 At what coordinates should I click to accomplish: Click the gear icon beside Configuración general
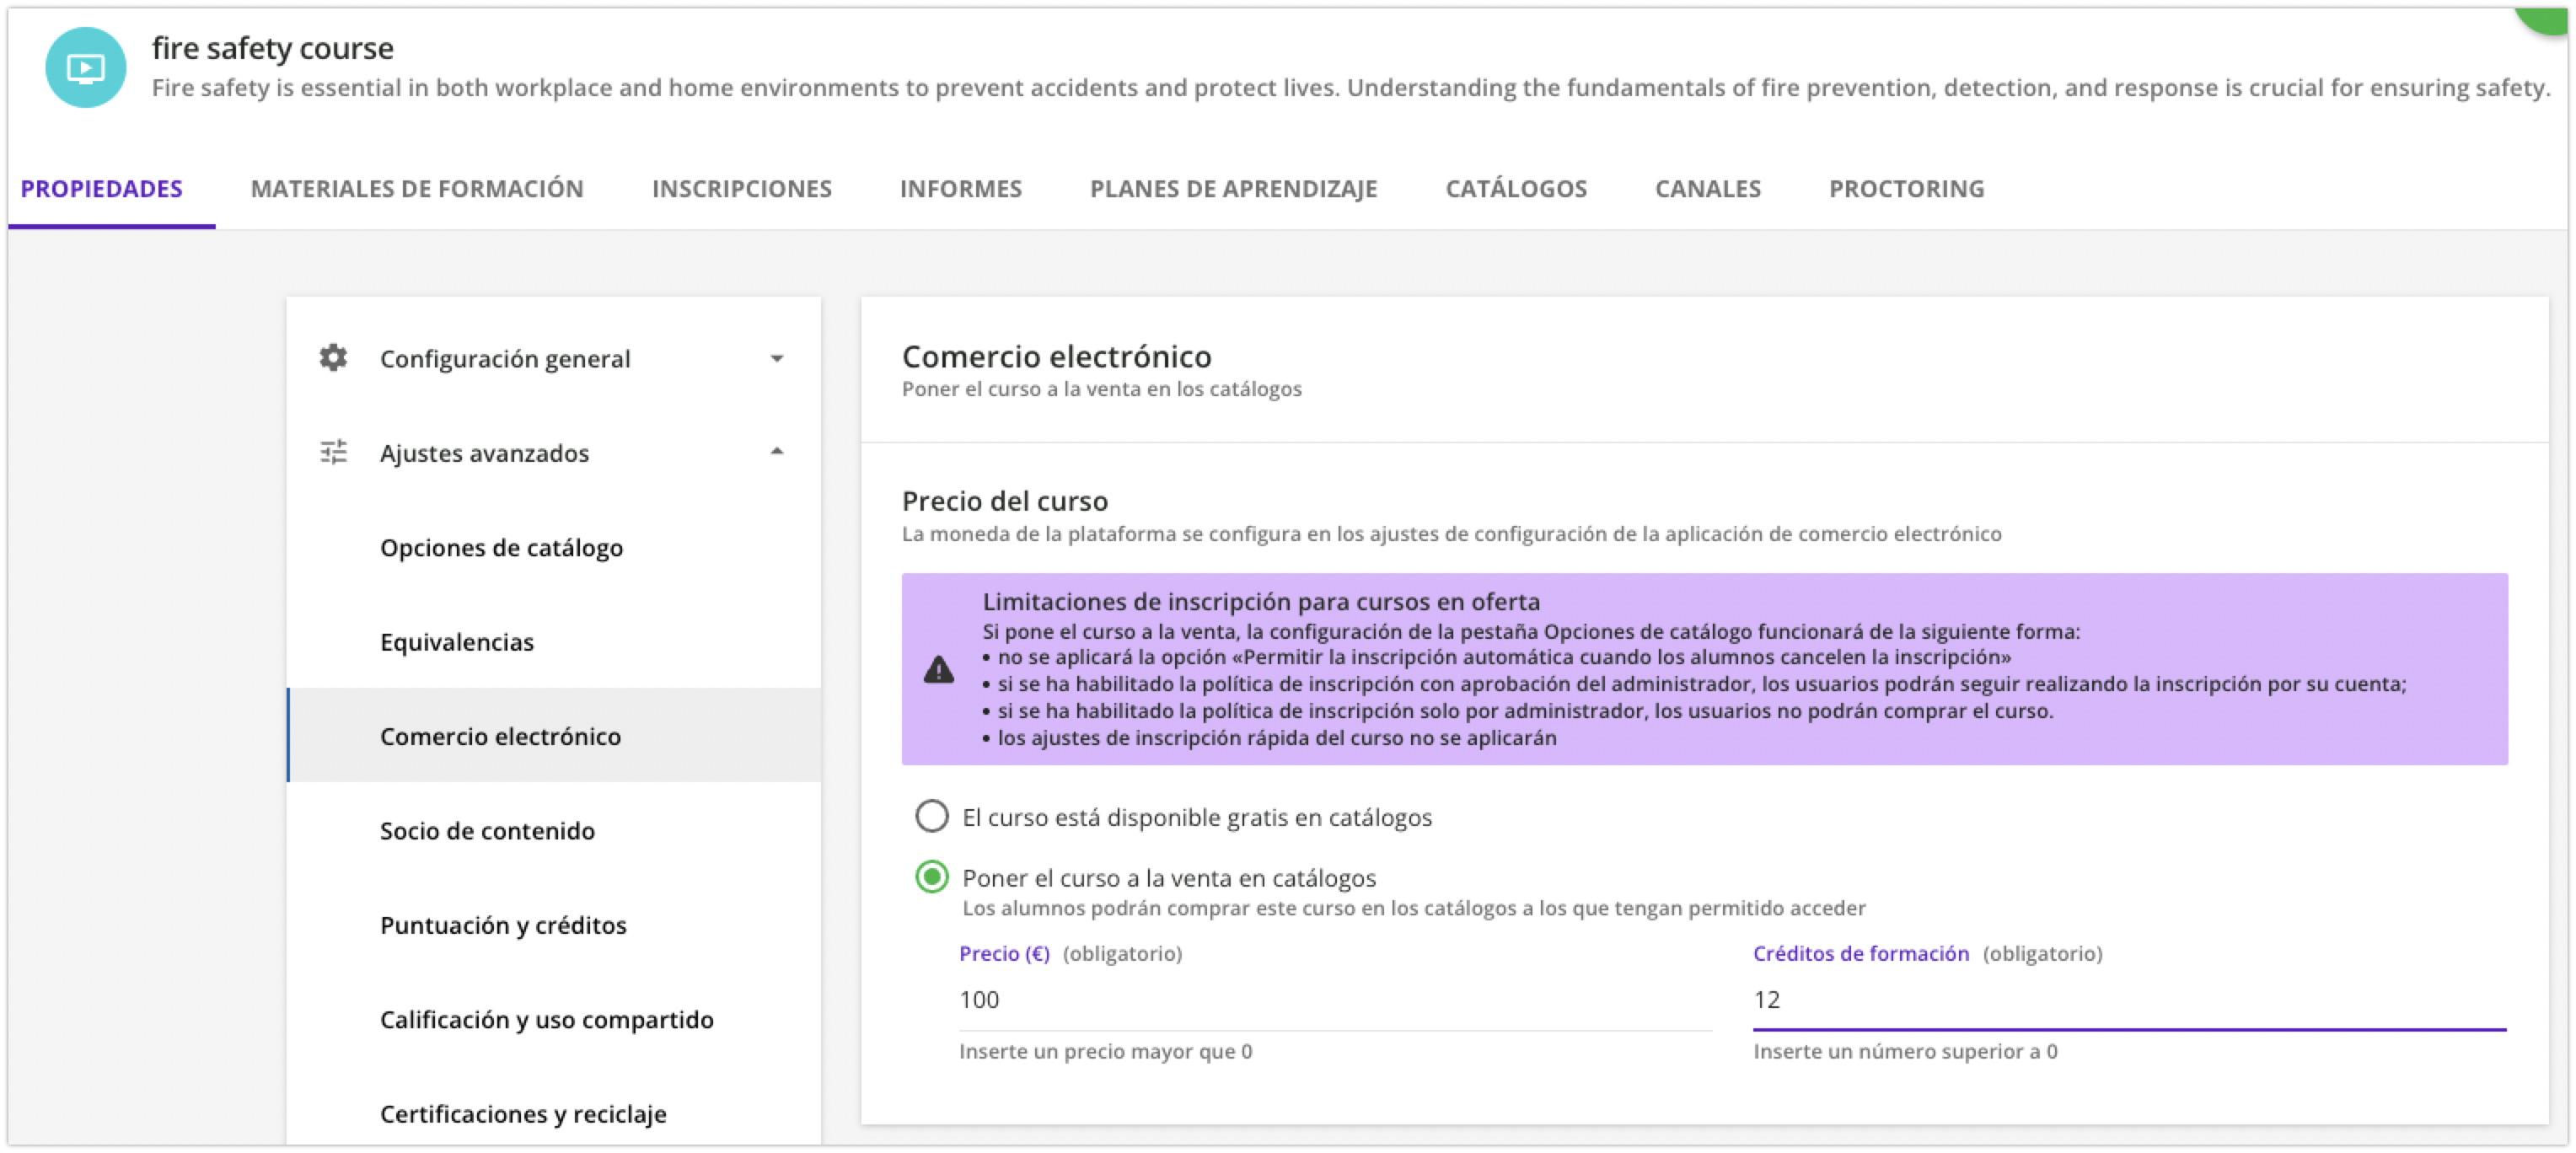333,358
